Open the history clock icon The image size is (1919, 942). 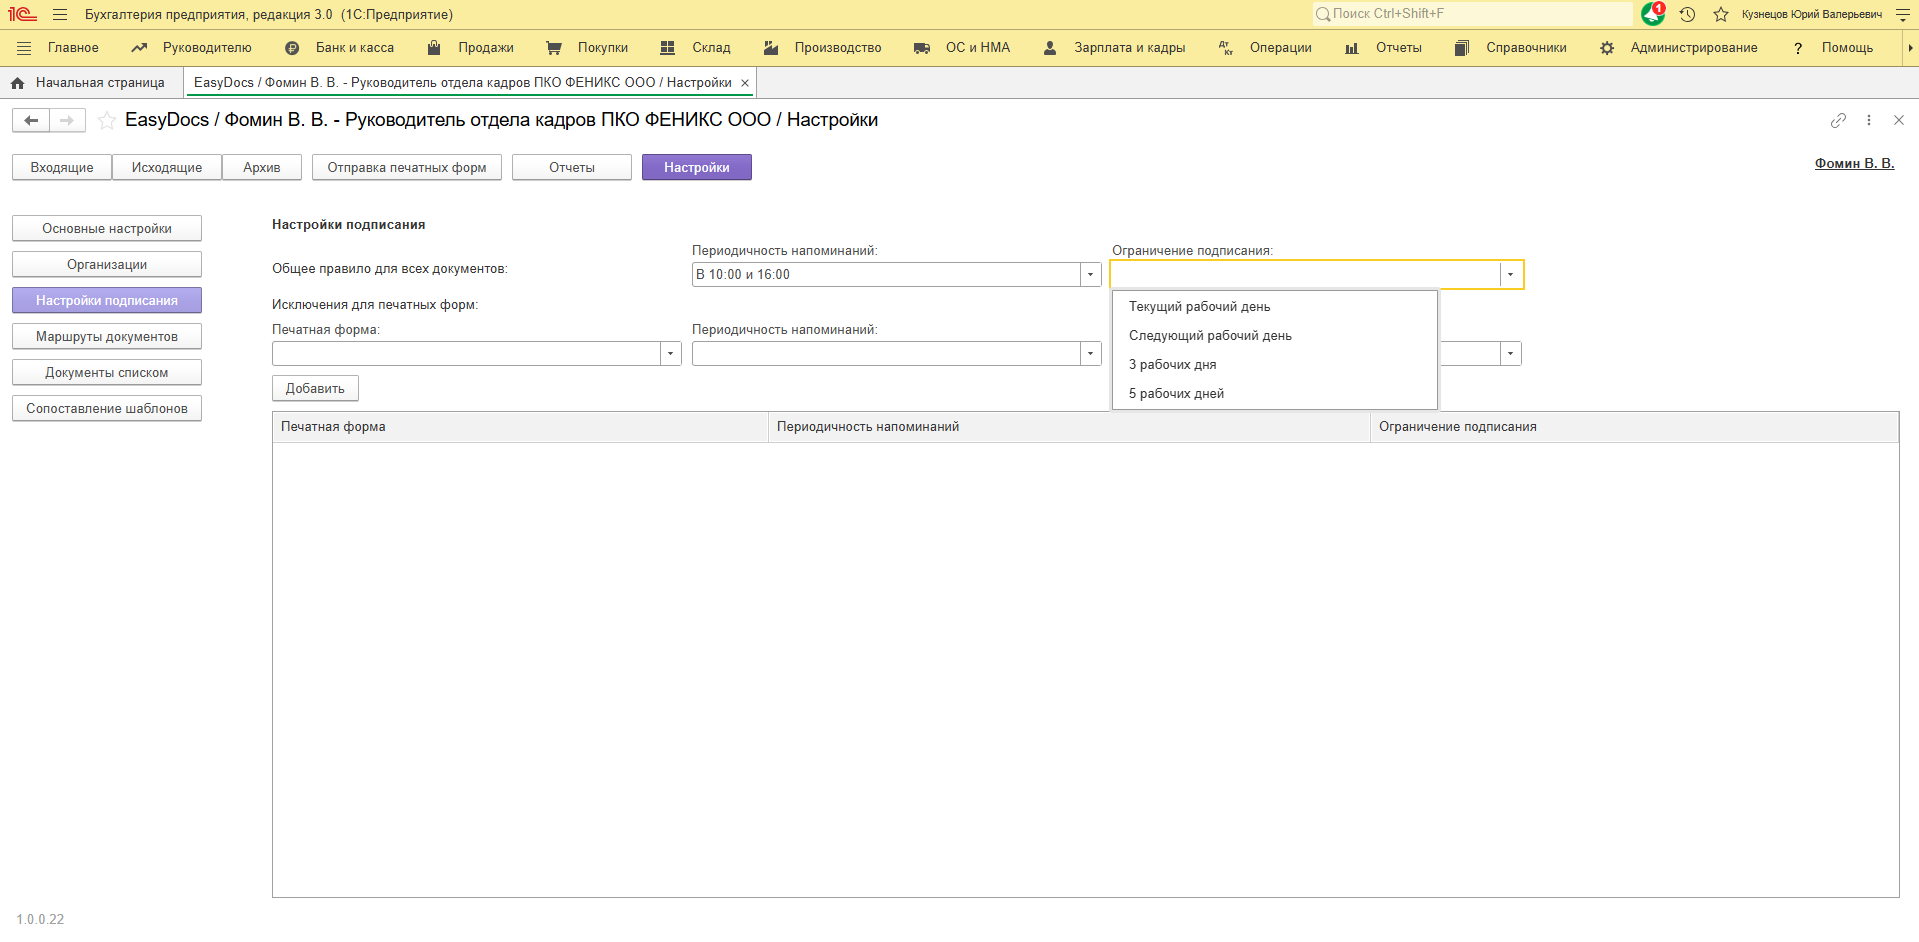click(1687, 14)
